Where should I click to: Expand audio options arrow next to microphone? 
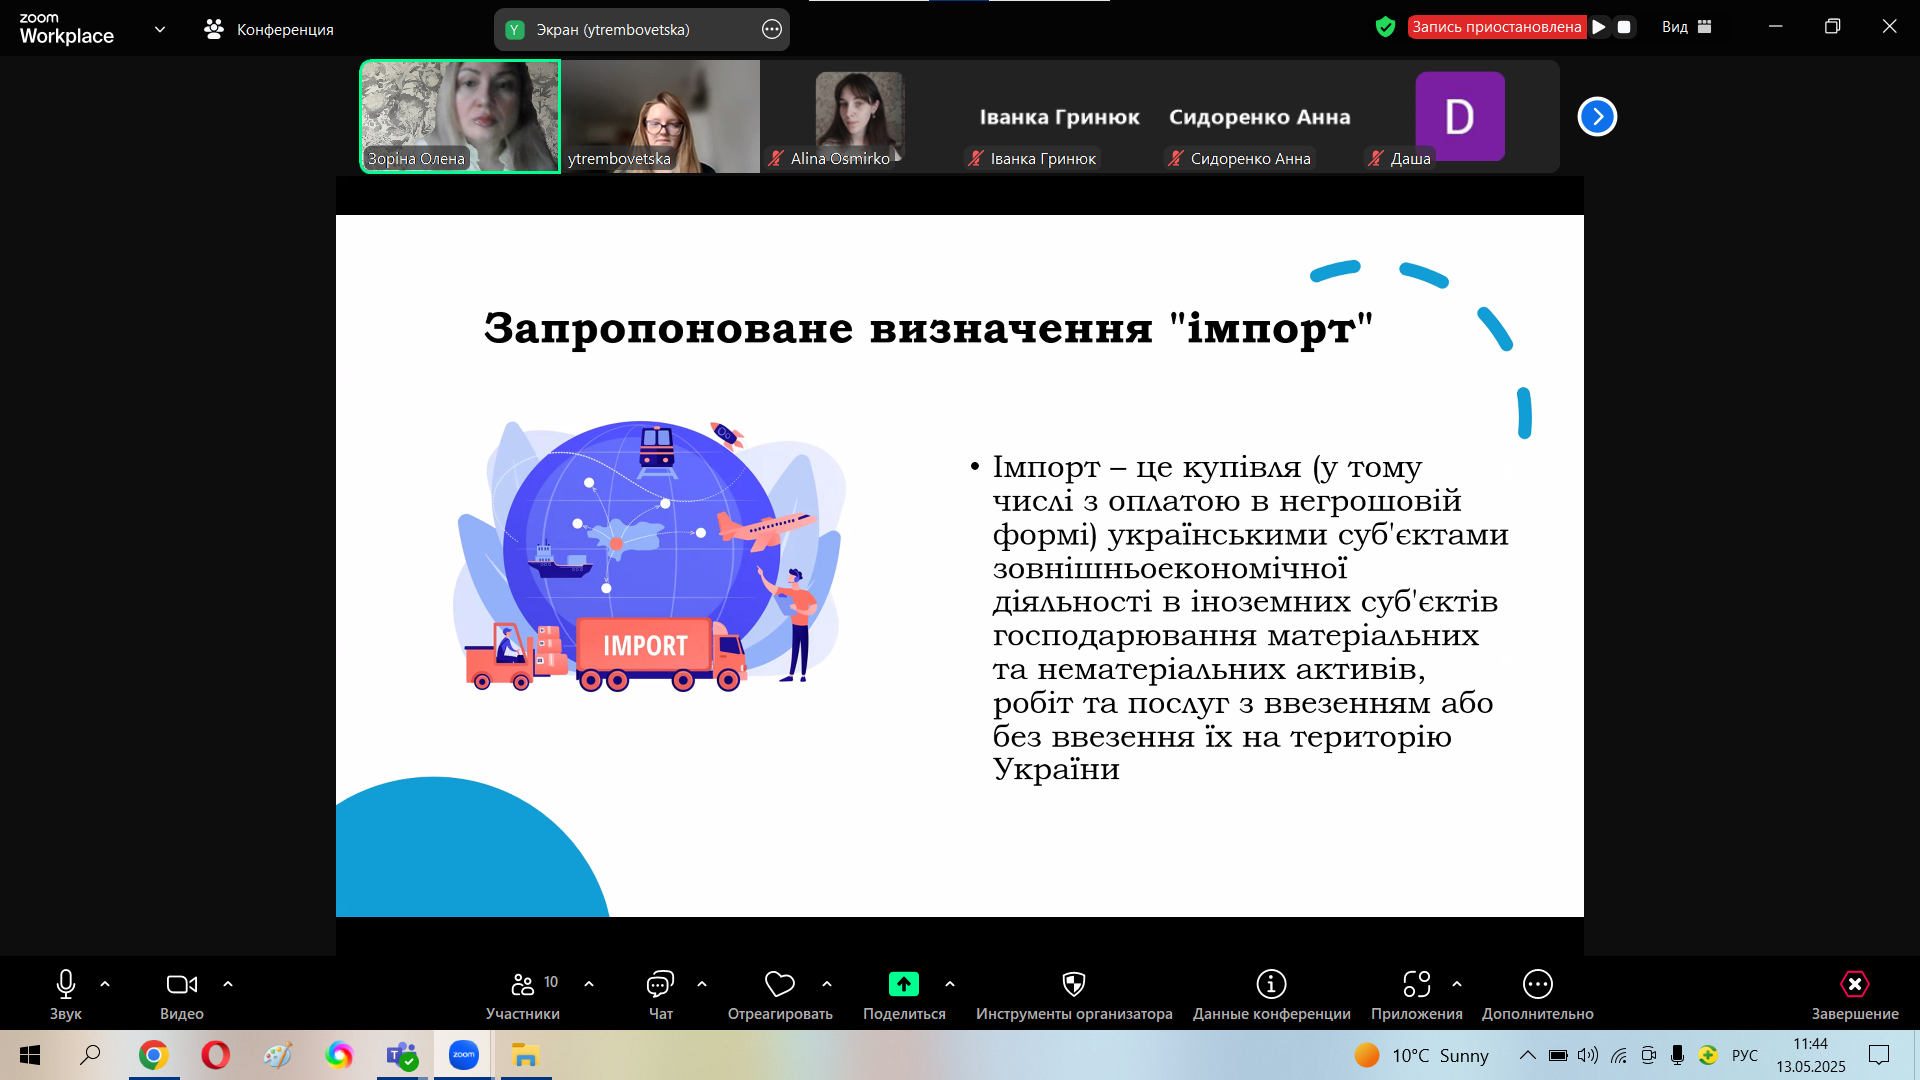[x=105, y=985]
